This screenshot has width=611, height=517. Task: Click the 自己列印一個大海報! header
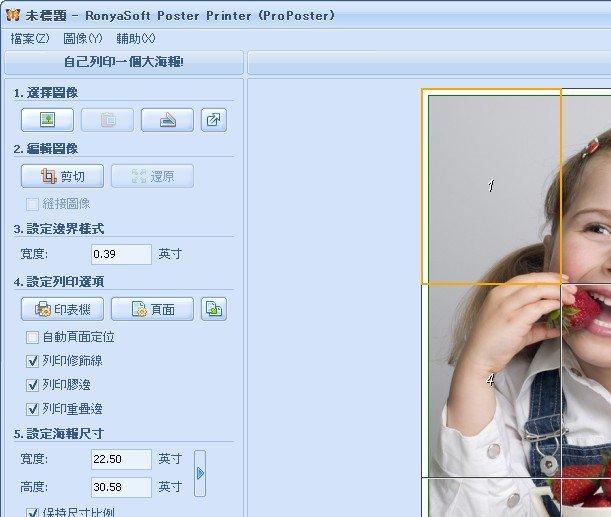[x=124, y=62]
